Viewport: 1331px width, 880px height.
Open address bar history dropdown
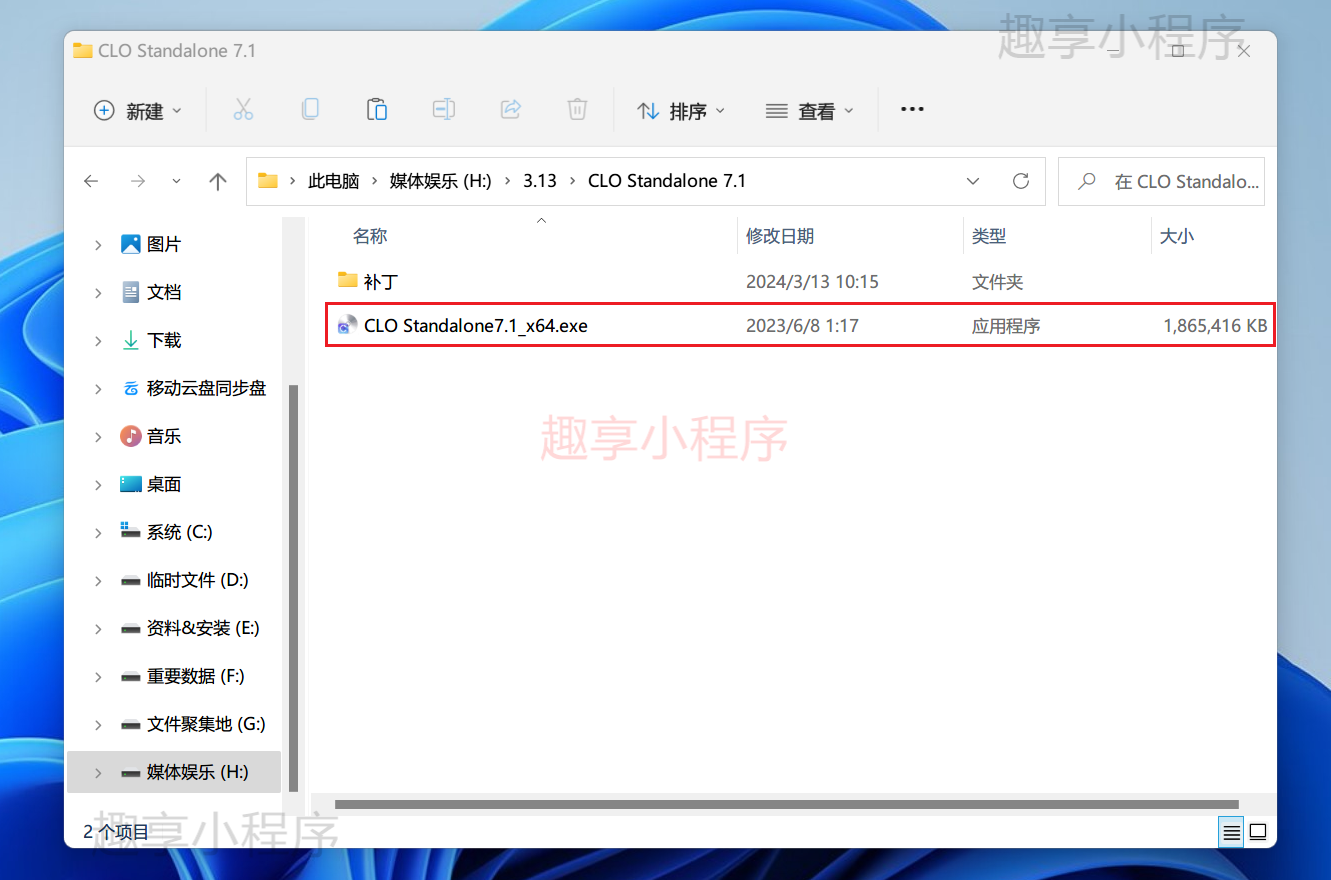point(973,181)
